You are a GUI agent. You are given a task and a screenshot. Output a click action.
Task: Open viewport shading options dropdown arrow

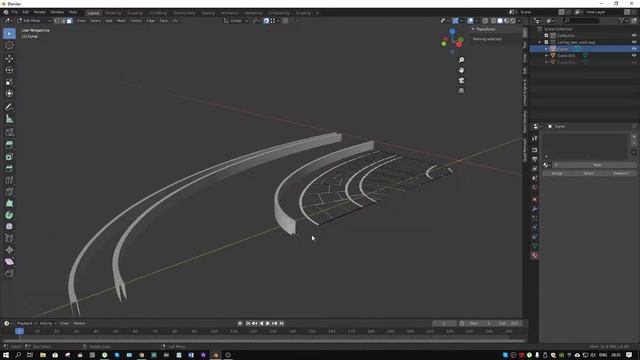(519, 20)
